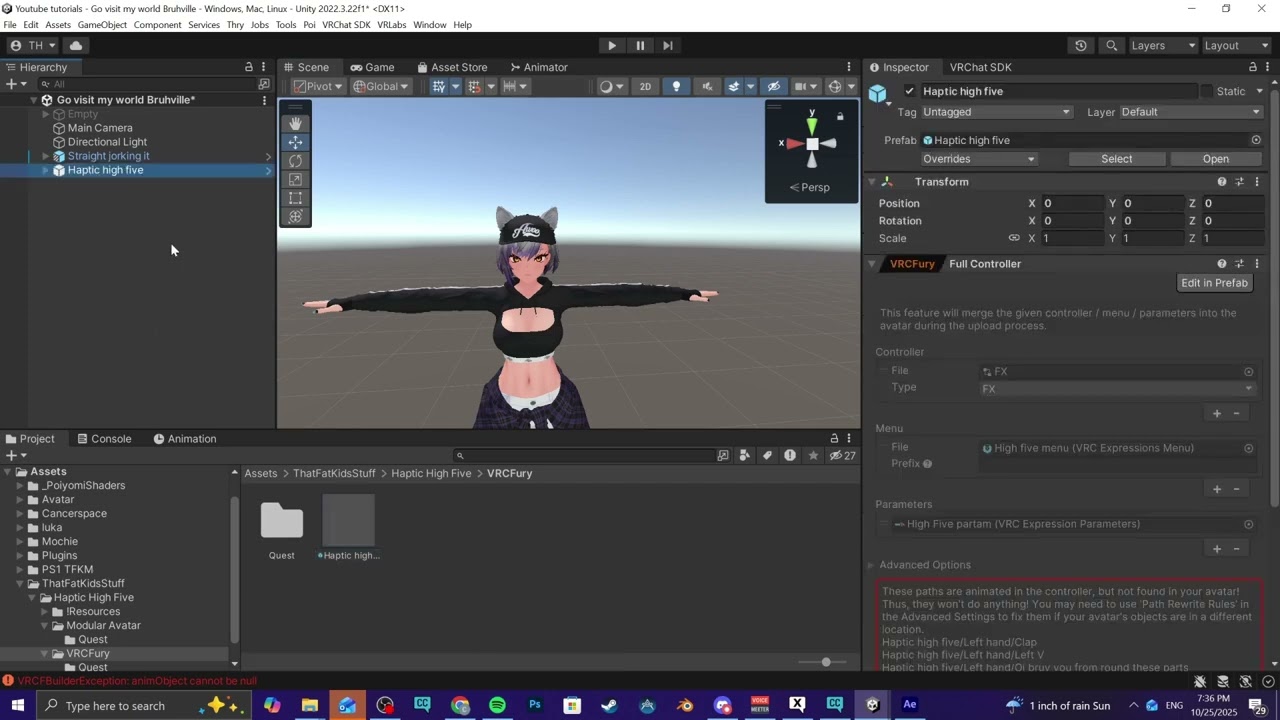
Task: Open the GameObject menu
Action: (103, 25)
